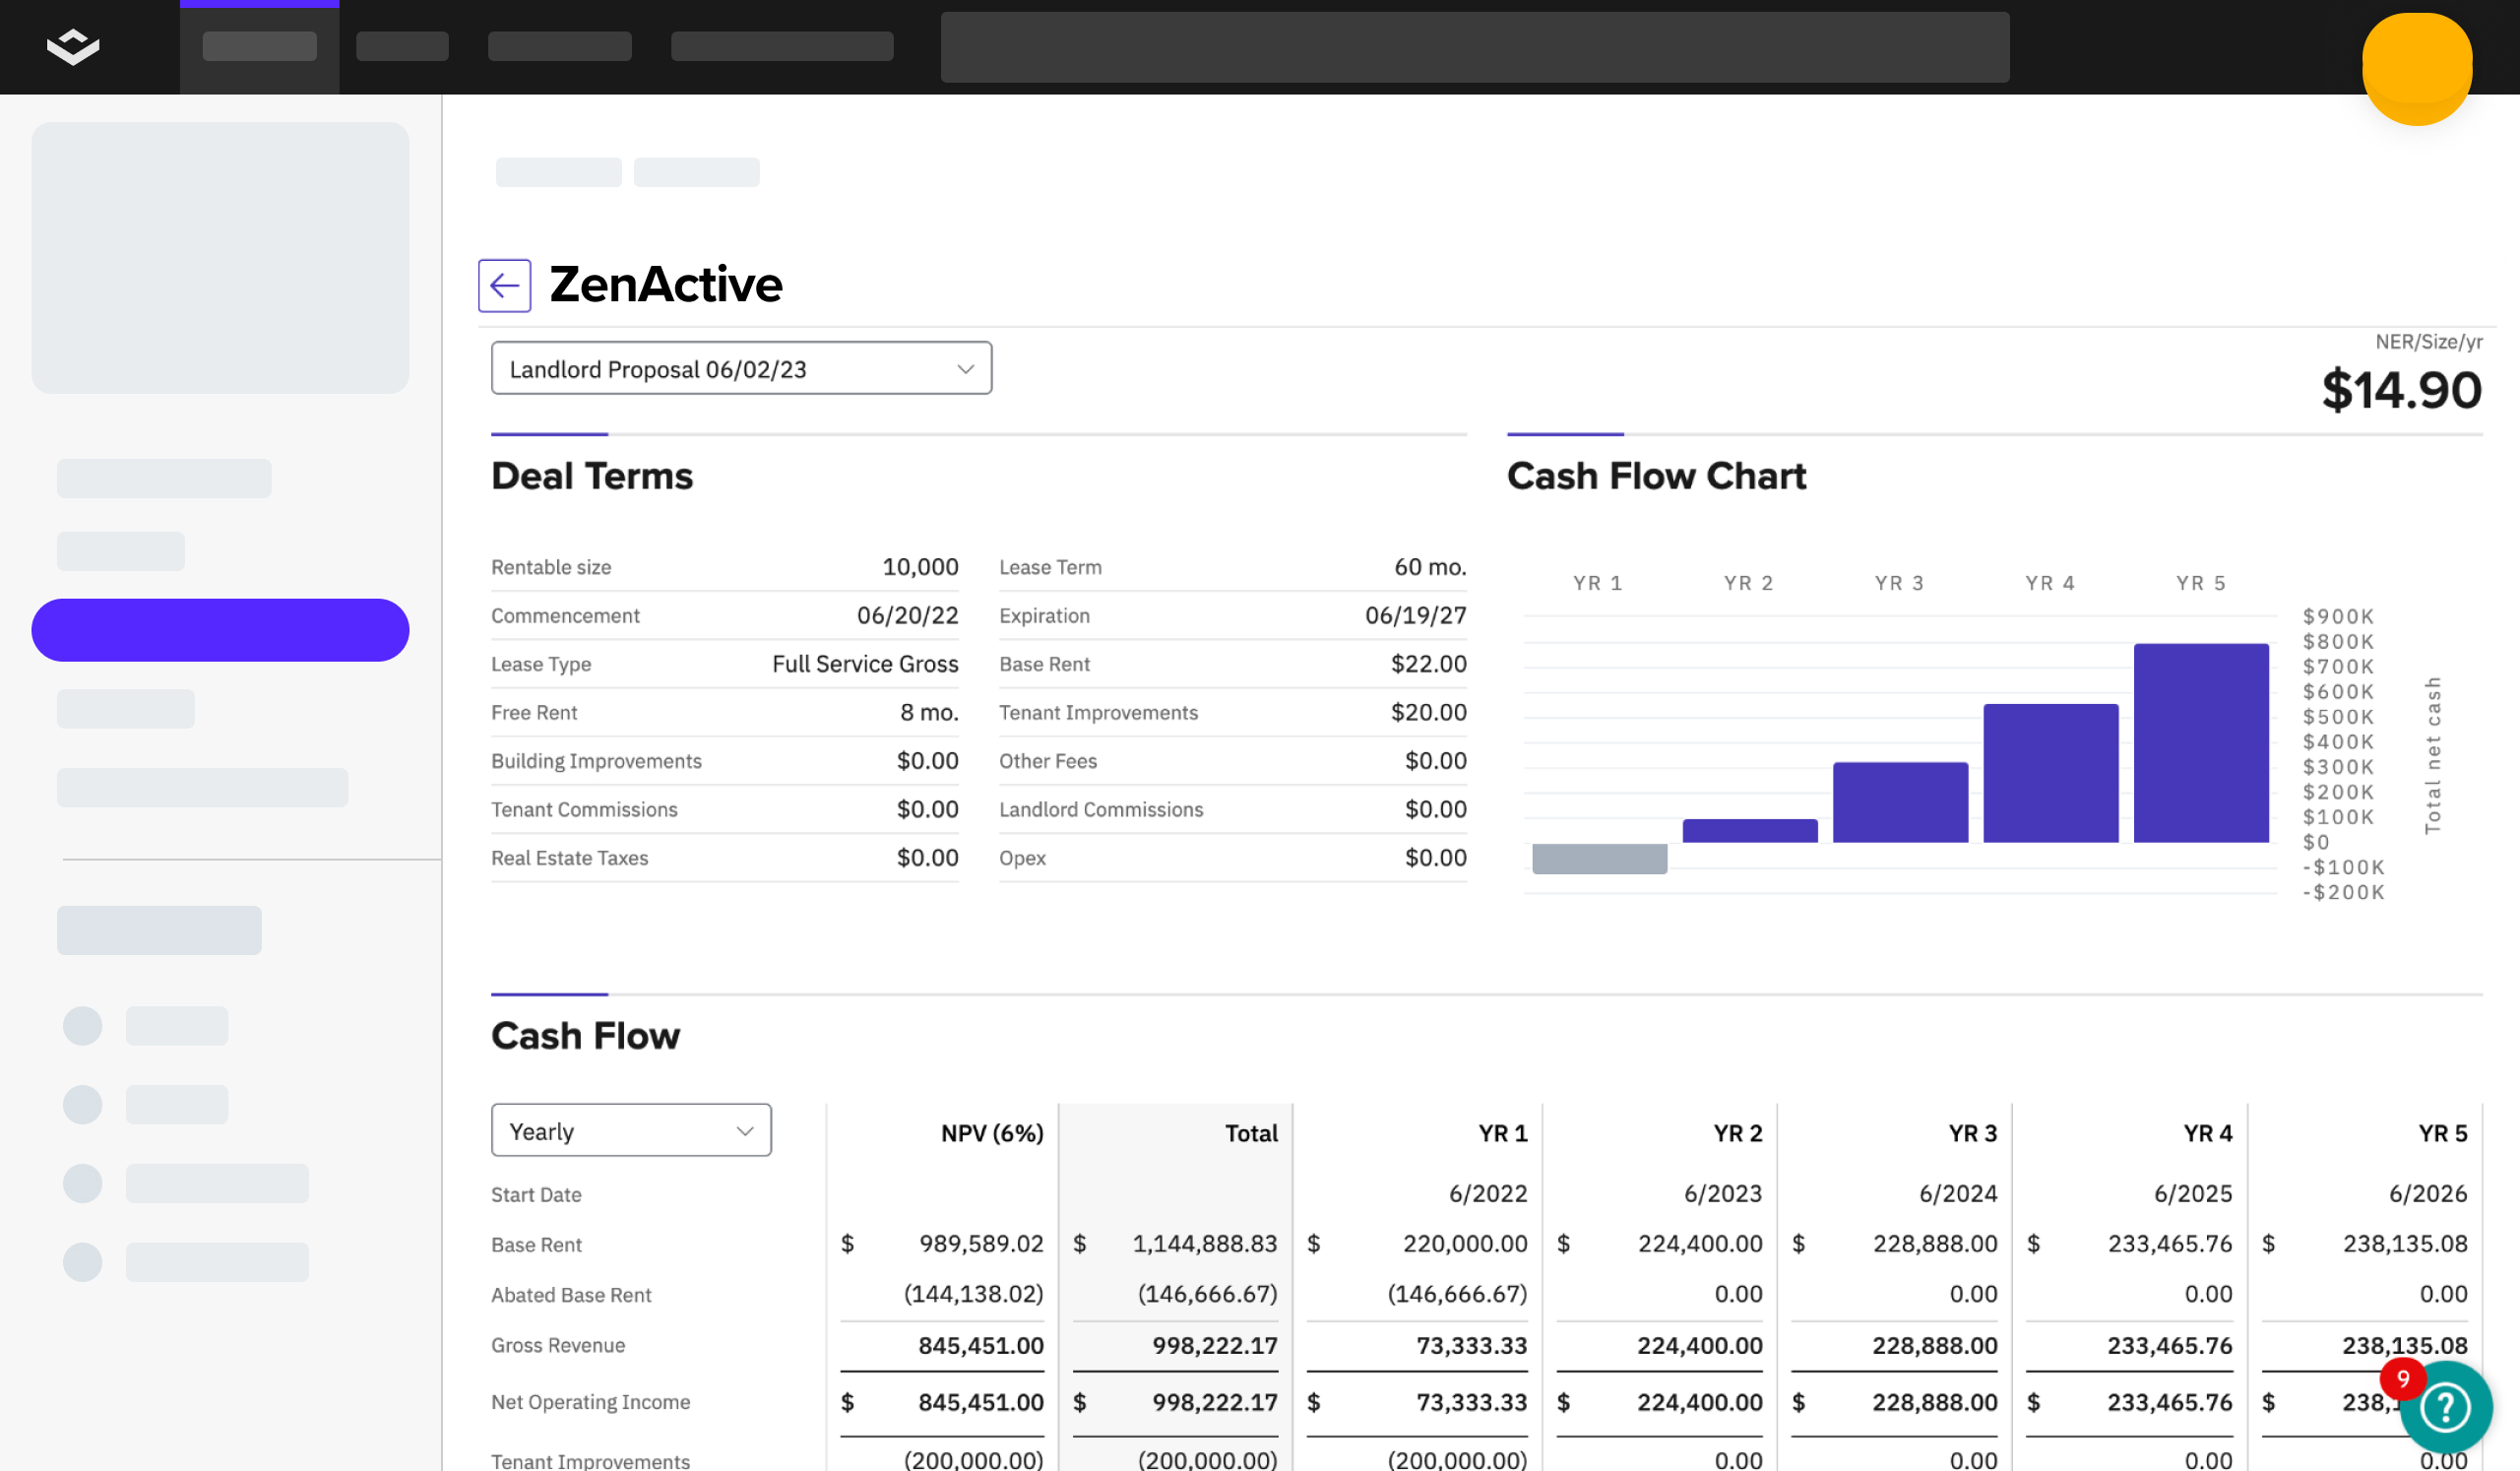Click the YR 1 Base Rent 220,000.00
This screenshot has width=2520, height=1471.
tap(1465, 1244)
